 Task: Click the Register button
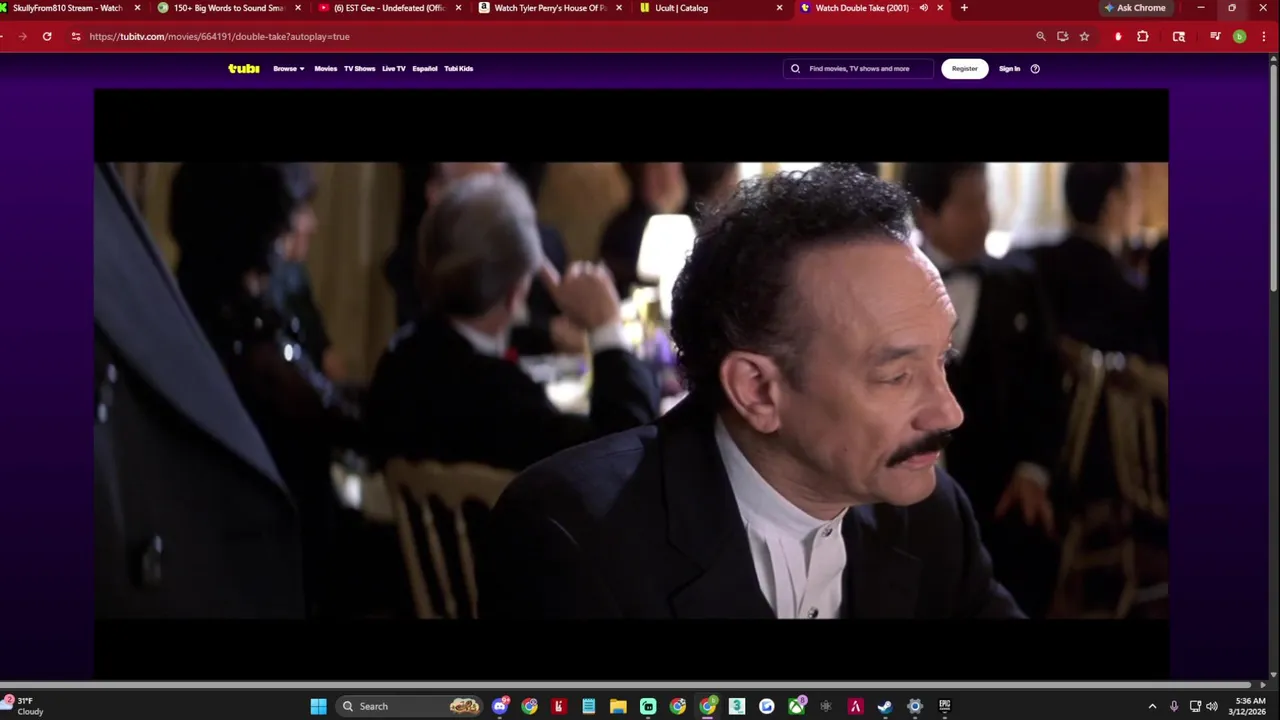point(965,69)
